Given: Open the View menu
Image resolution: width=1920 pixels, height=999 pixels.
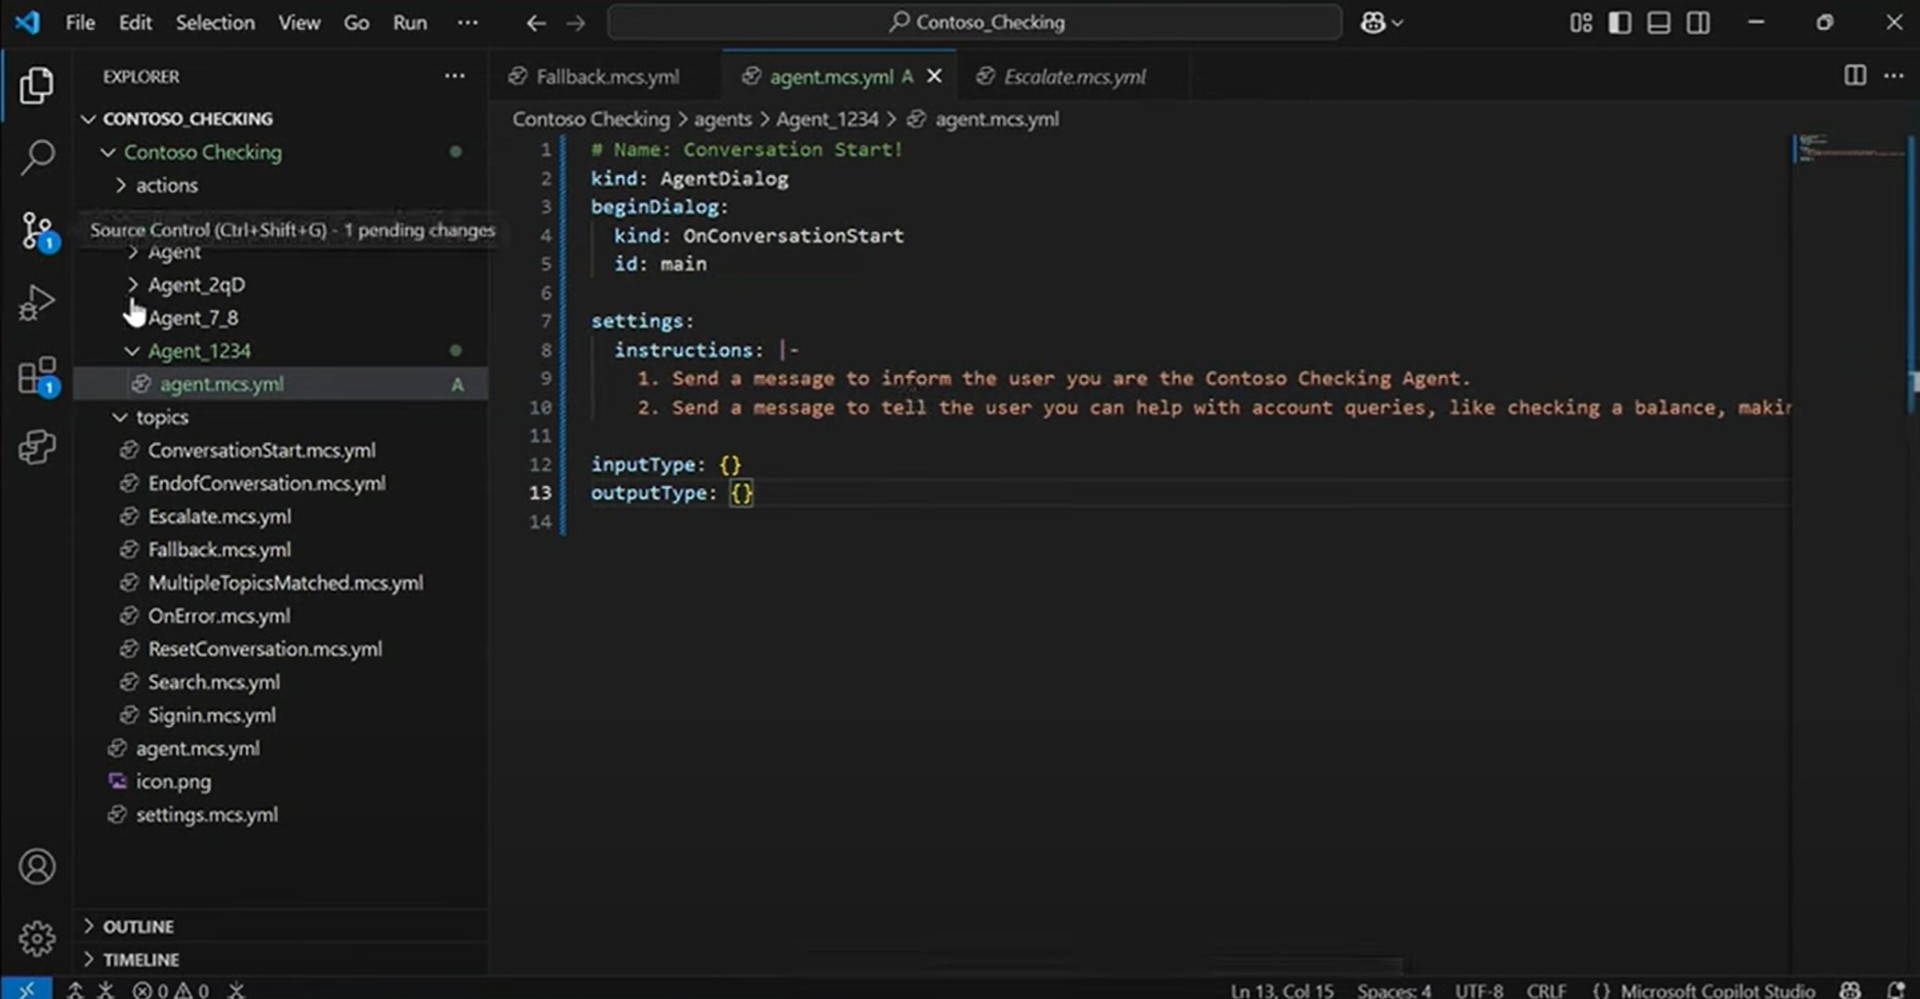Looking at the screenshot, I should 299,22.
